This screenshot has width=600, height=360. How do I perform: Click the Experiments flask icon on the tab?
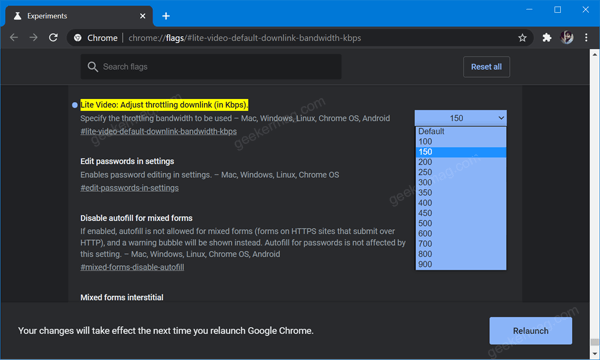[x=17, y=16]
